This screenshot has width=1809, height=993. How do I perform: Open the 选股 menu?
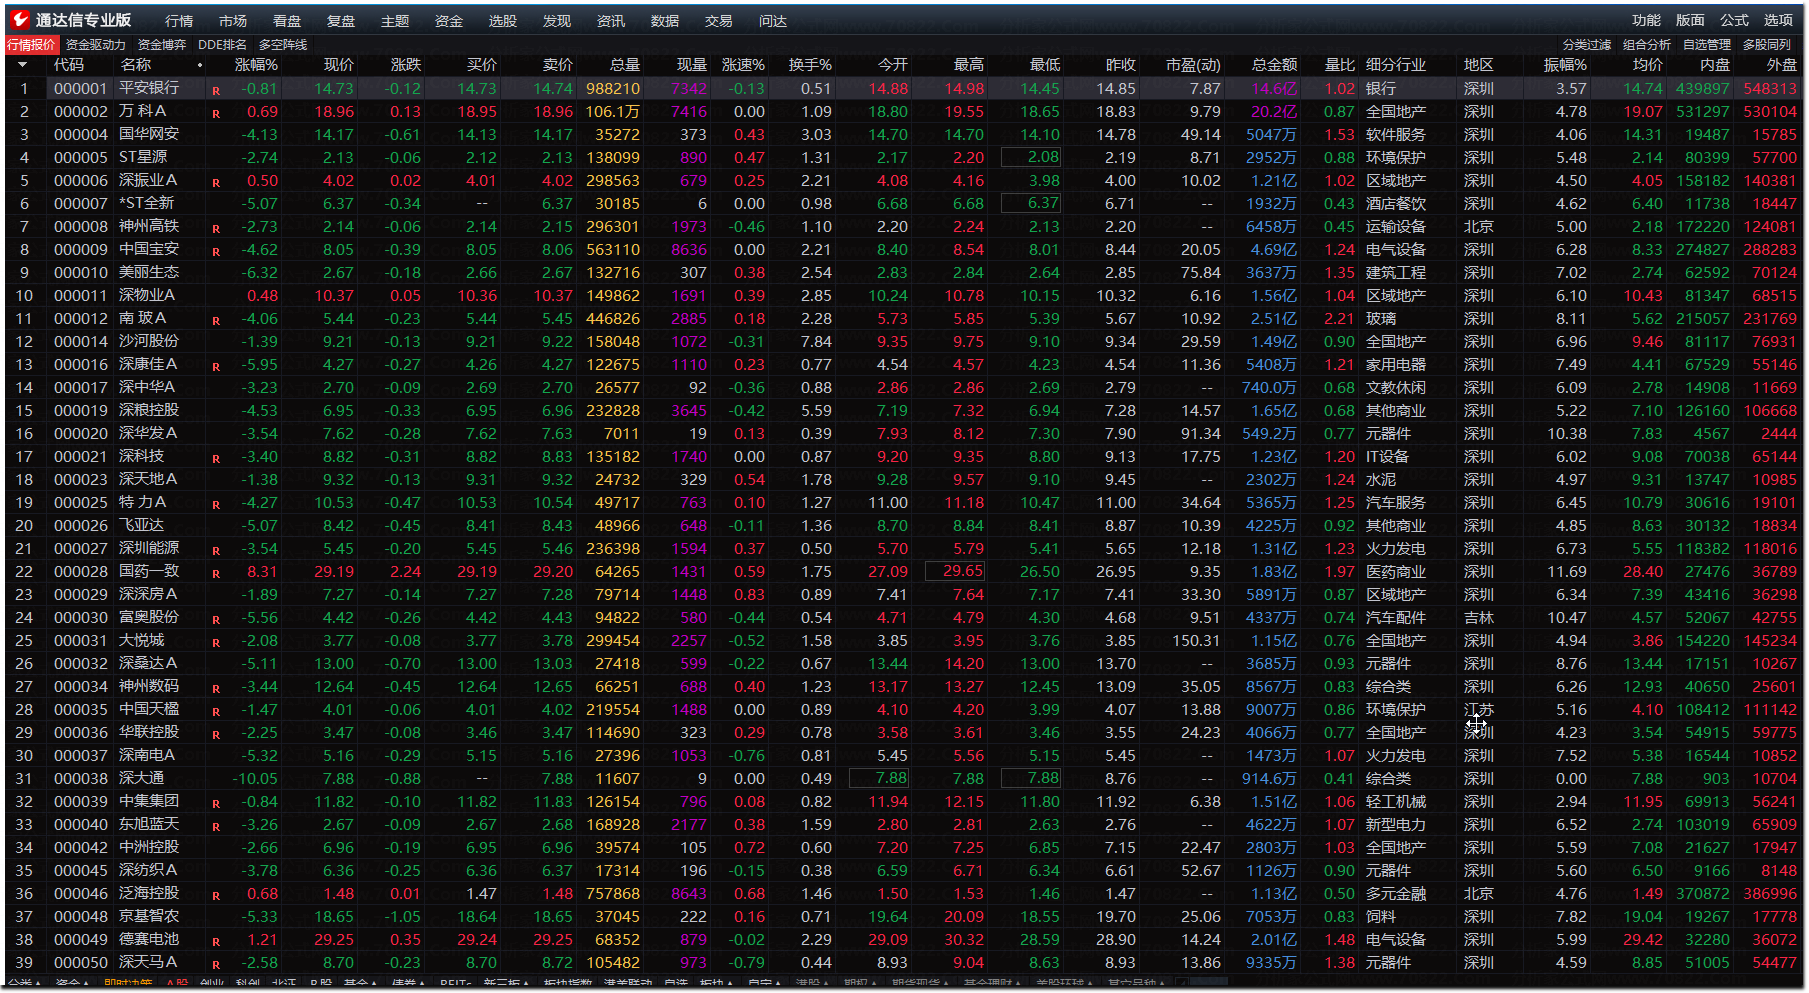[503, 21]
